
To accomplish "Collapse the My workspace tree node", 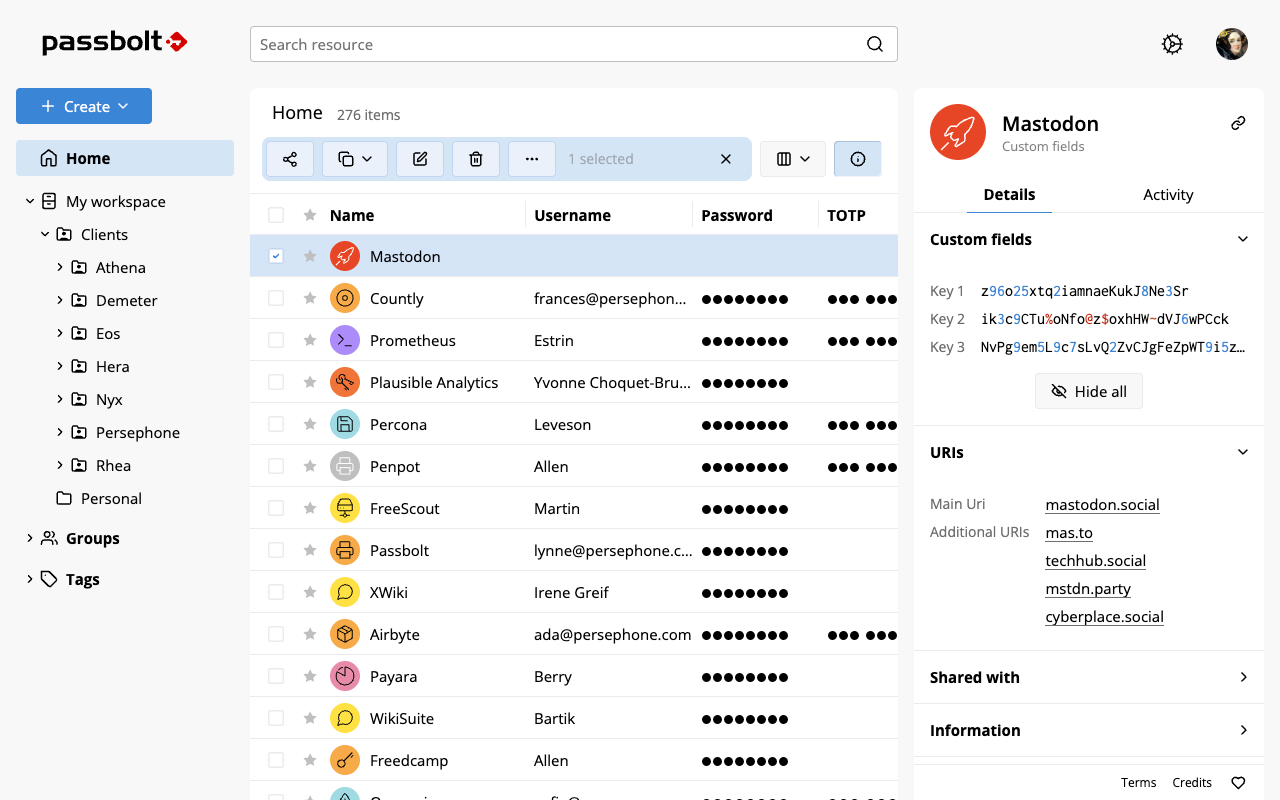I will (30, 201).
